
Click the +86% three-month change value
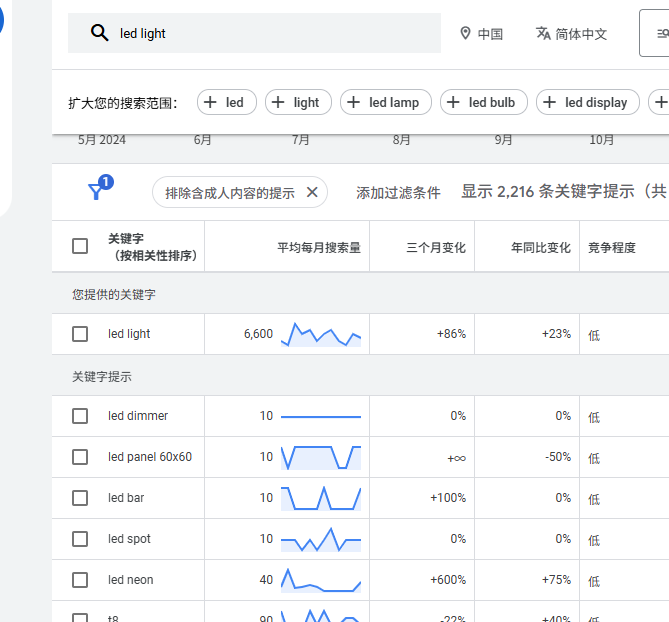[x=451, y=334]
